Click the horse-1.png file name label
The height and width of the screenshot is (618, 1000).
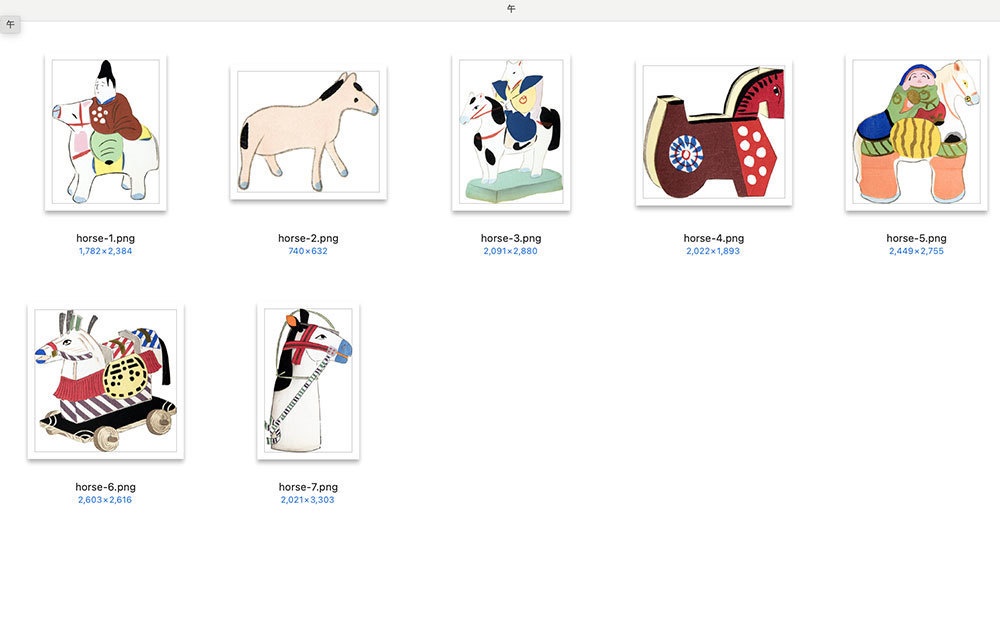(106, 238)
